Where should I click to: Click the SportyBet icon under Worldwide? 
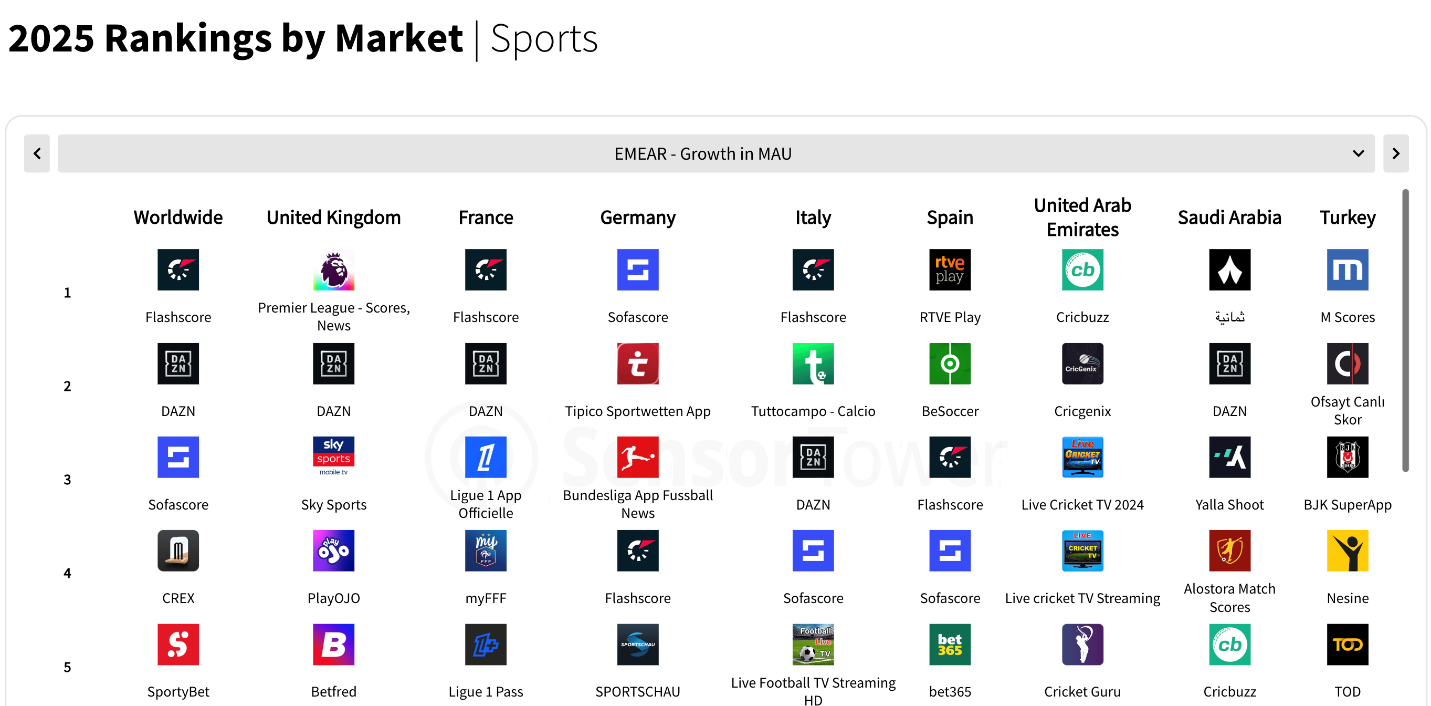[178, 645]
